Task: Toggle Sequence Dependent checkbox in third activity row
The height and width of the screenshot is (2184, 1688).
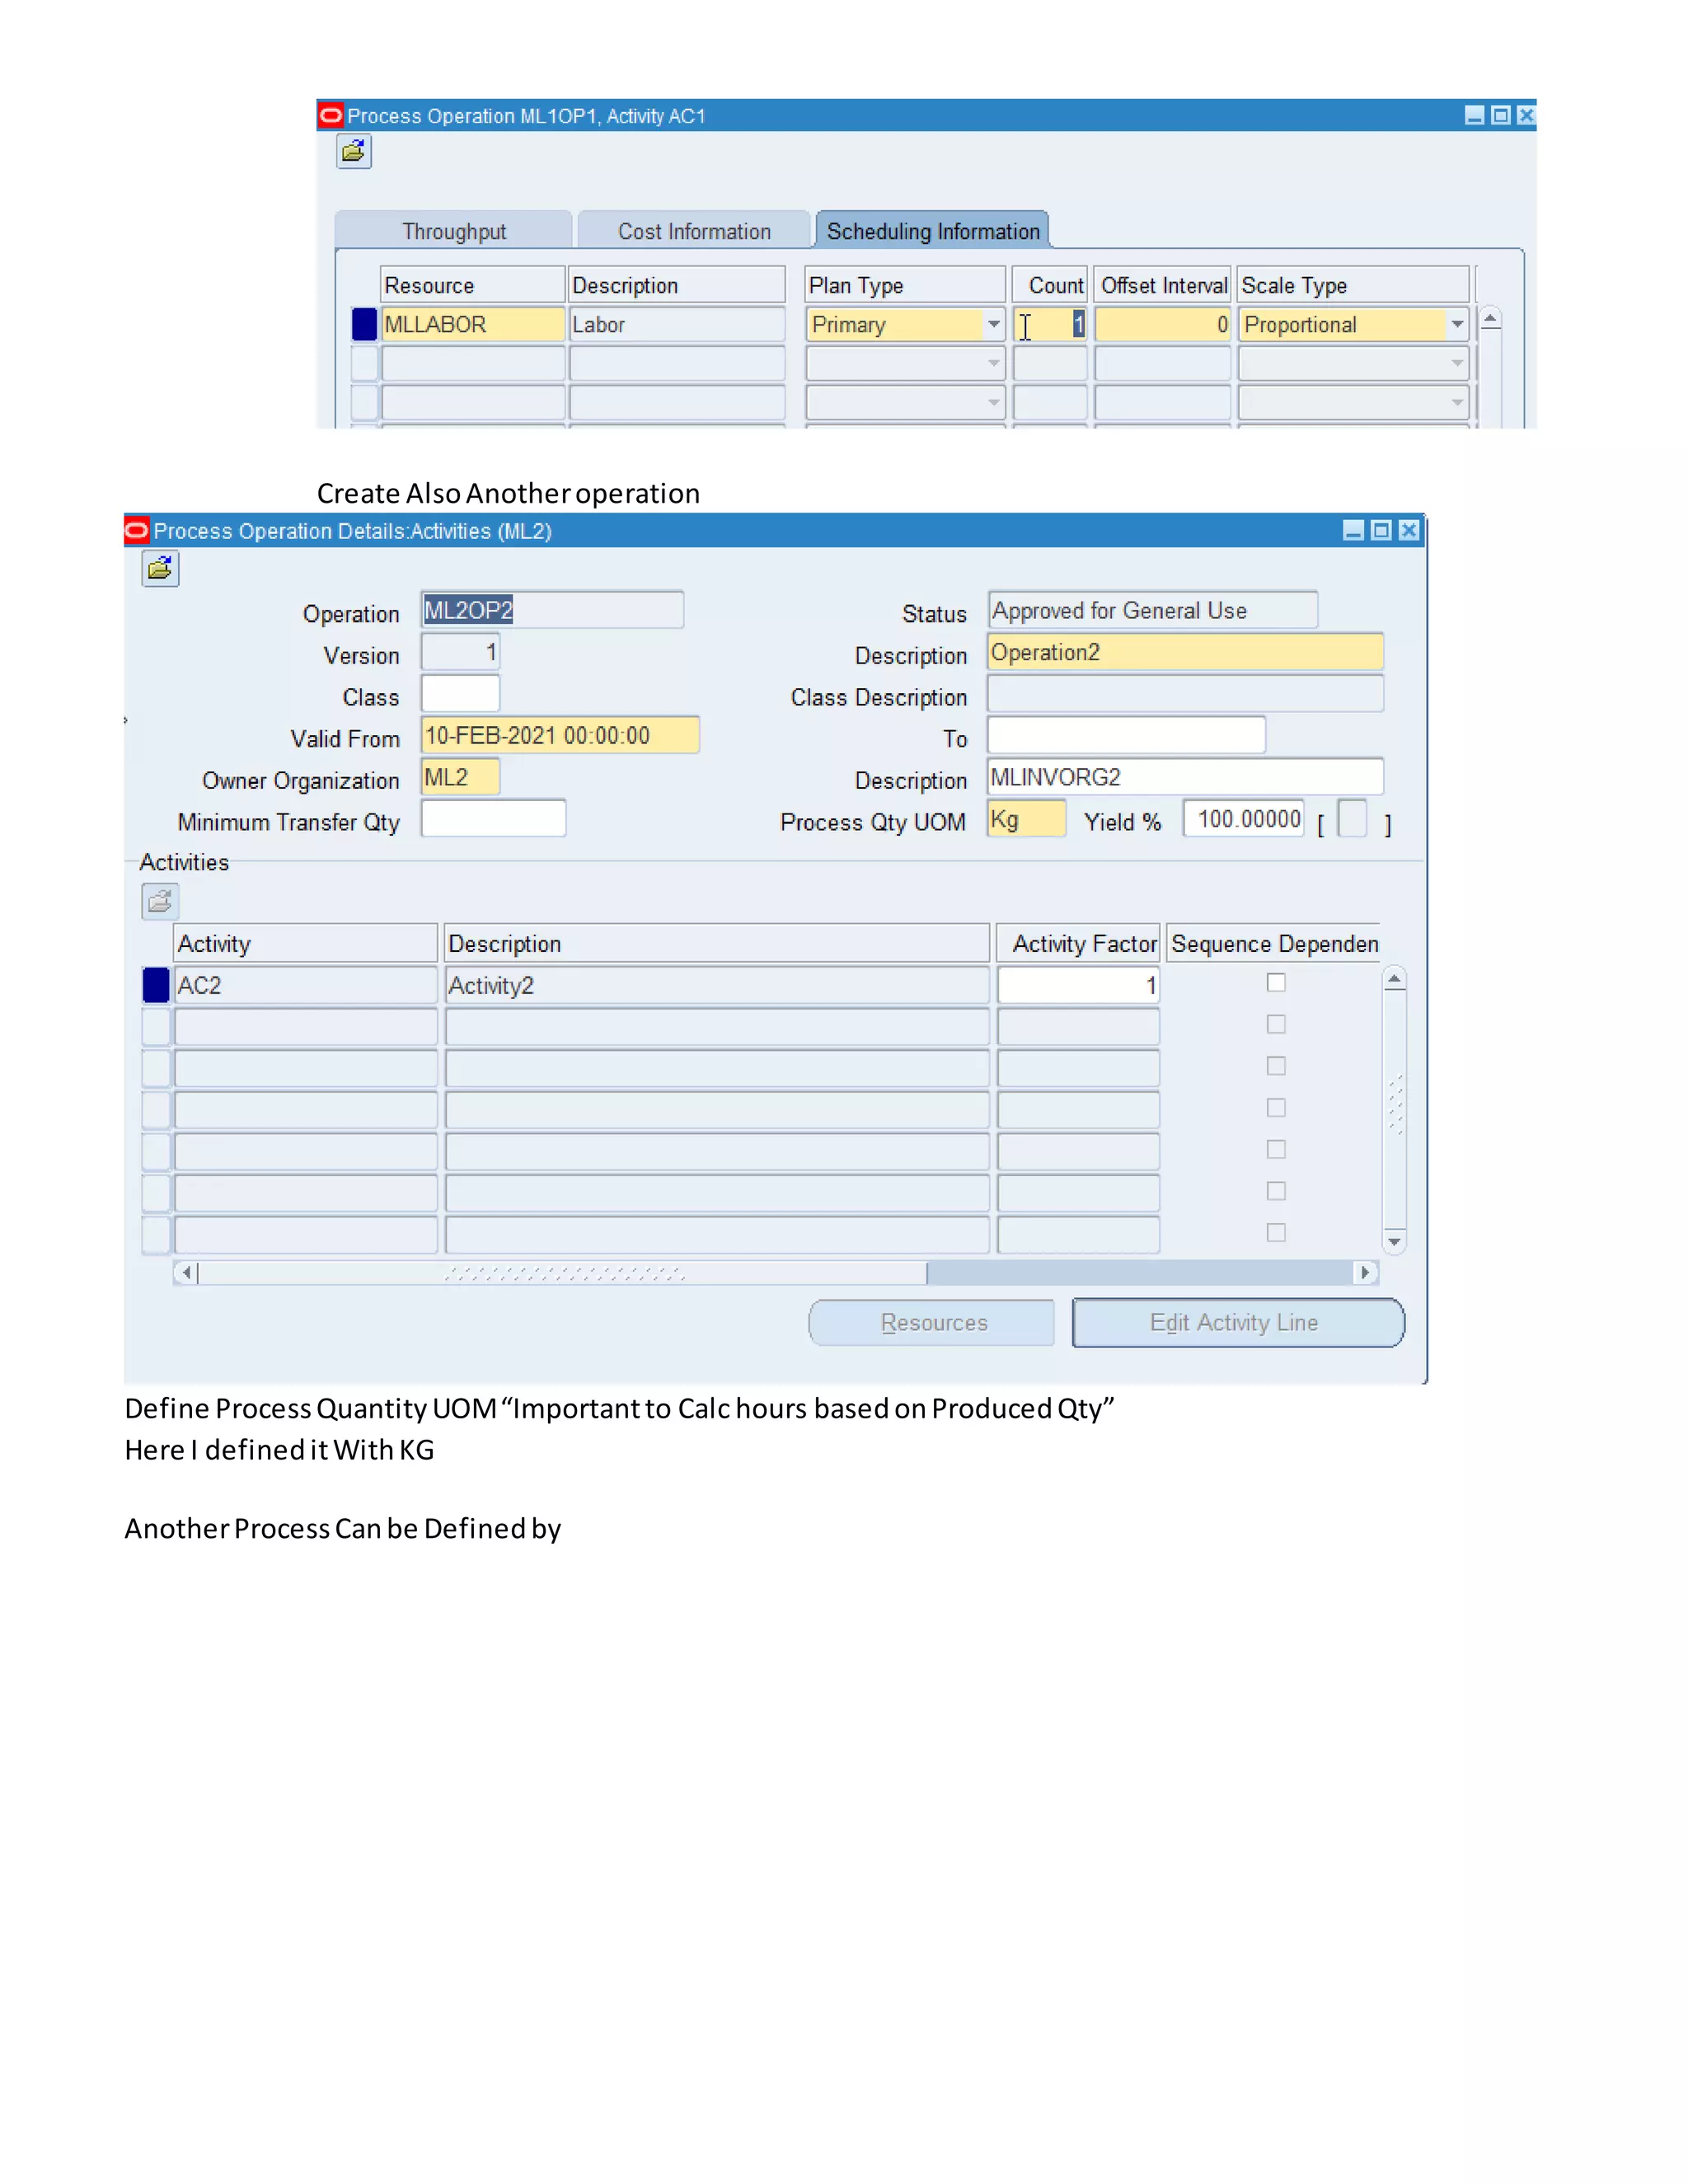Action: [x=1276, y=1066]
